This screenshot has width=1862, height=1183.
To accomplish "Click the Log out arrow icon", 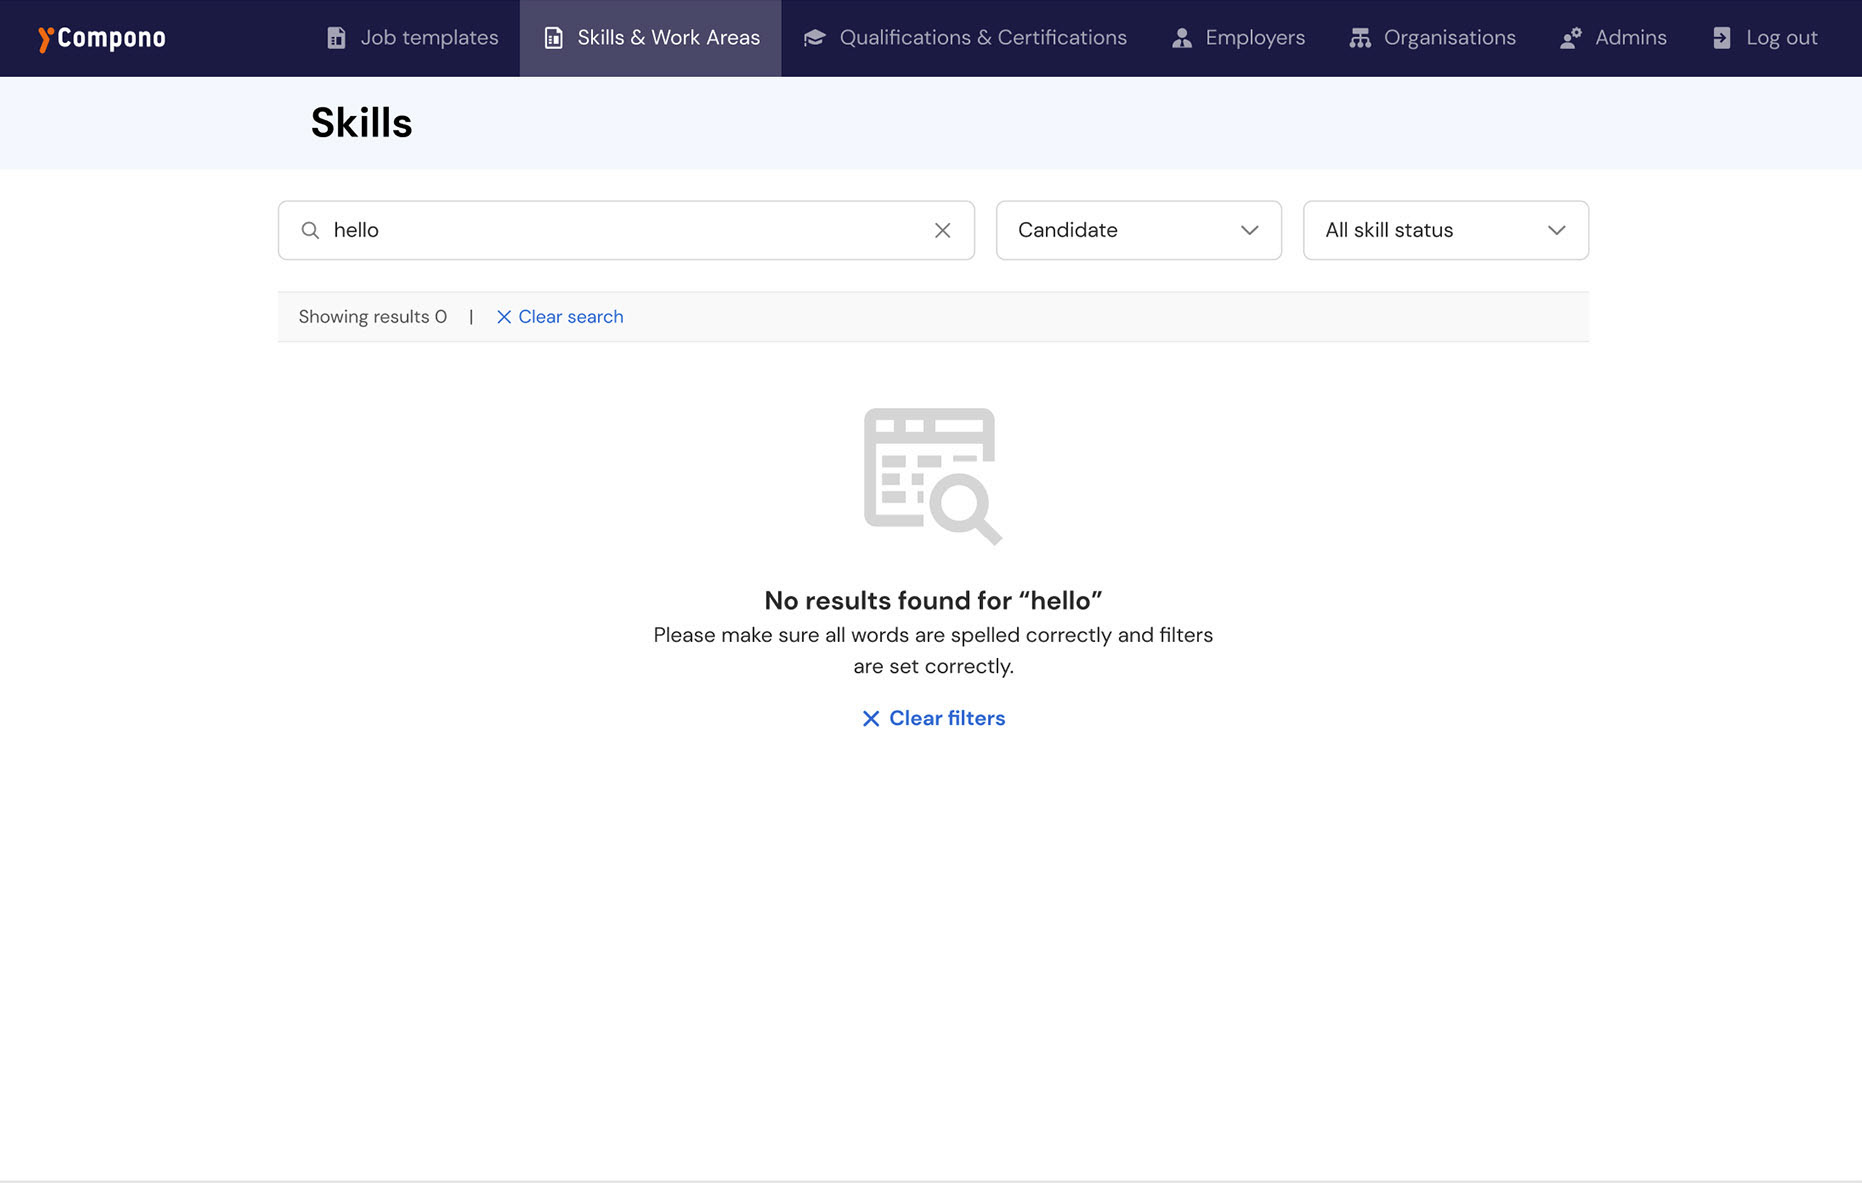I will pyautogui.click(x=1722, y=38).
